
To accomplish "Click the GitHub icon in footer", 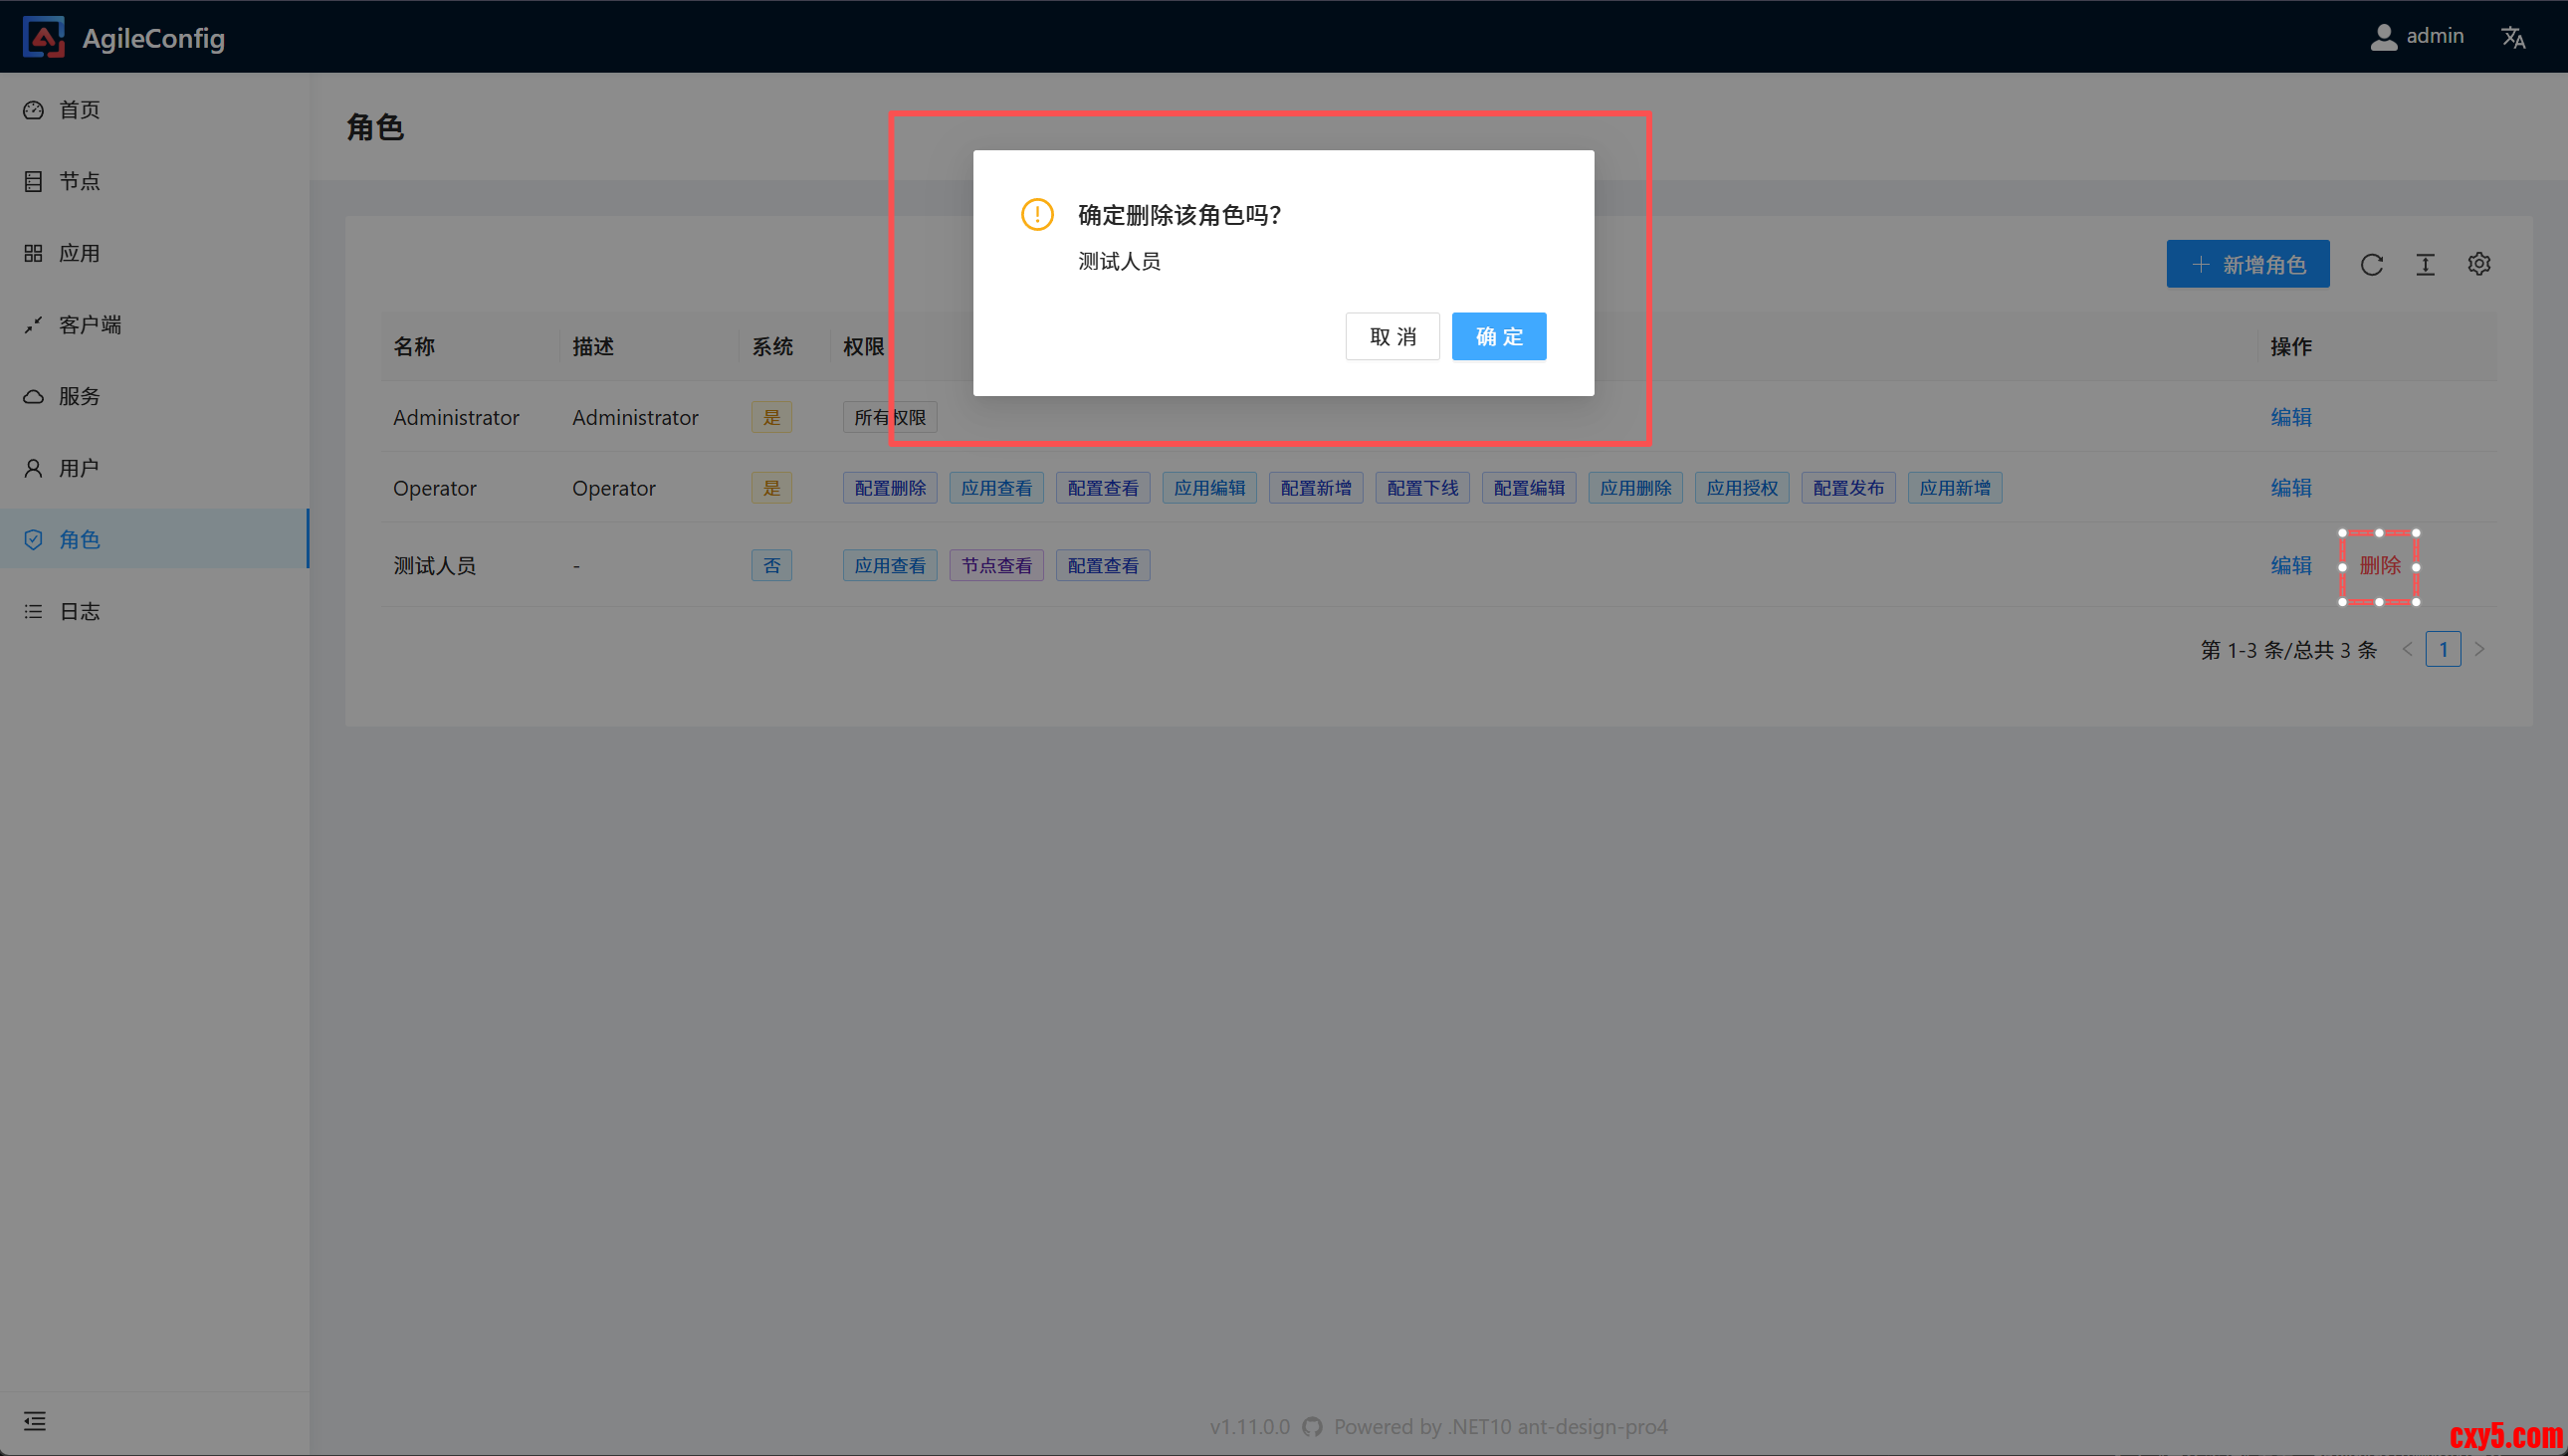I will click(x=1312, y=1427).
